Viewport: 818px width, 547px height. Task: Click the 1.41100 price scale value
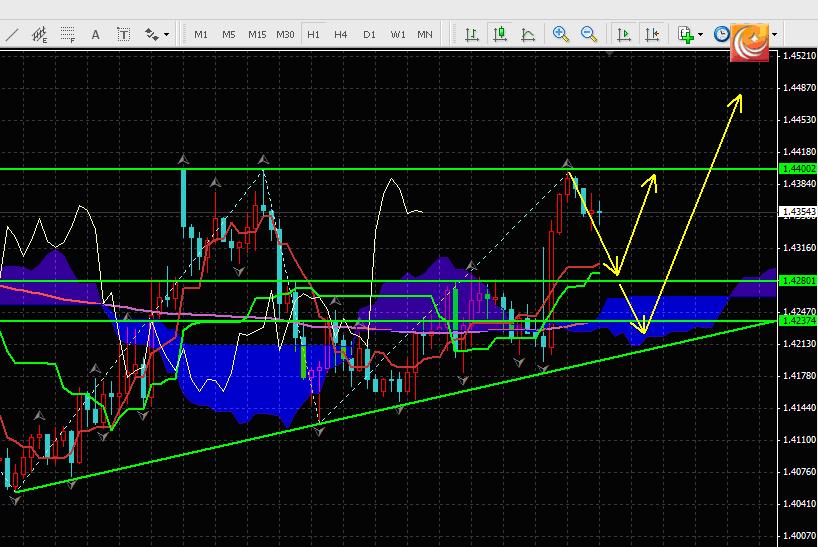coord(799,440)
